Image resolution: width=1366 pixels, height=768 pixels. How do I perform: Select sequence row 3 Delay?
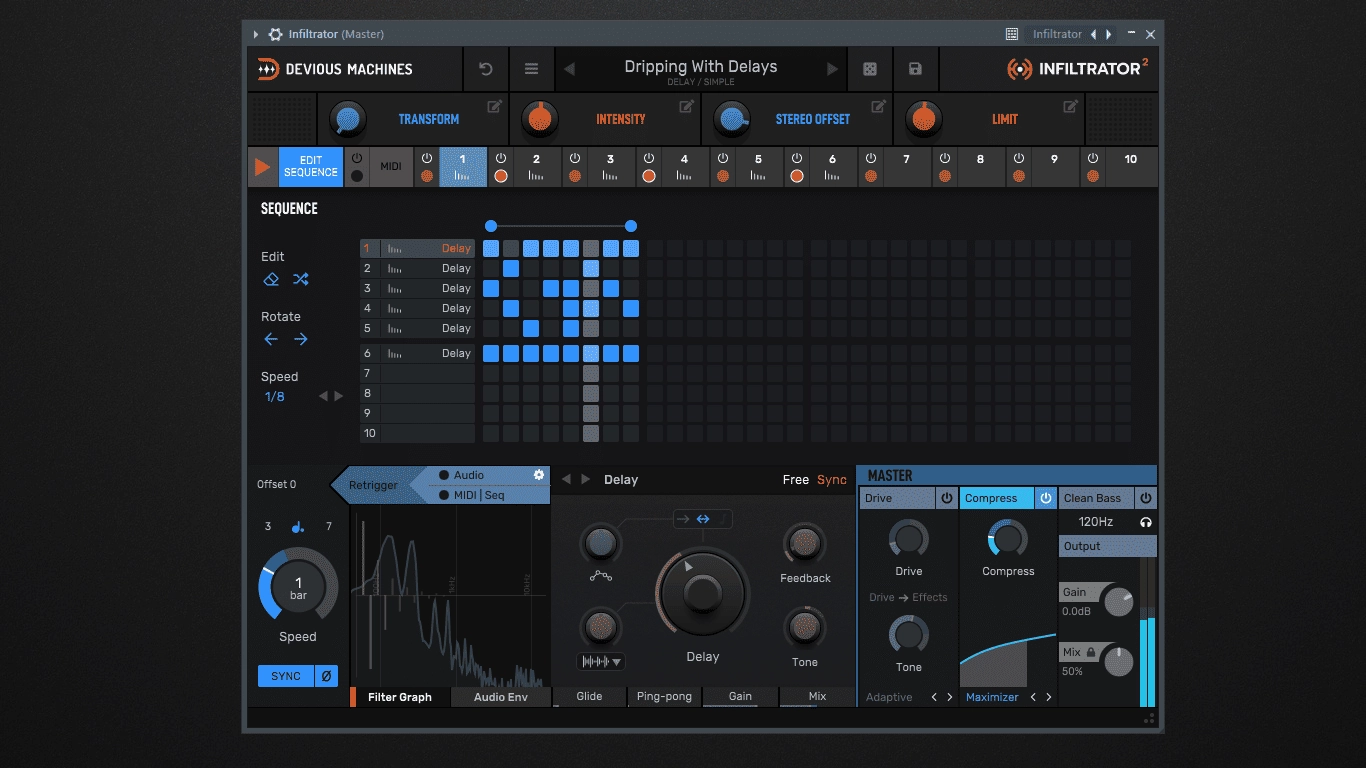coord(417,288)
